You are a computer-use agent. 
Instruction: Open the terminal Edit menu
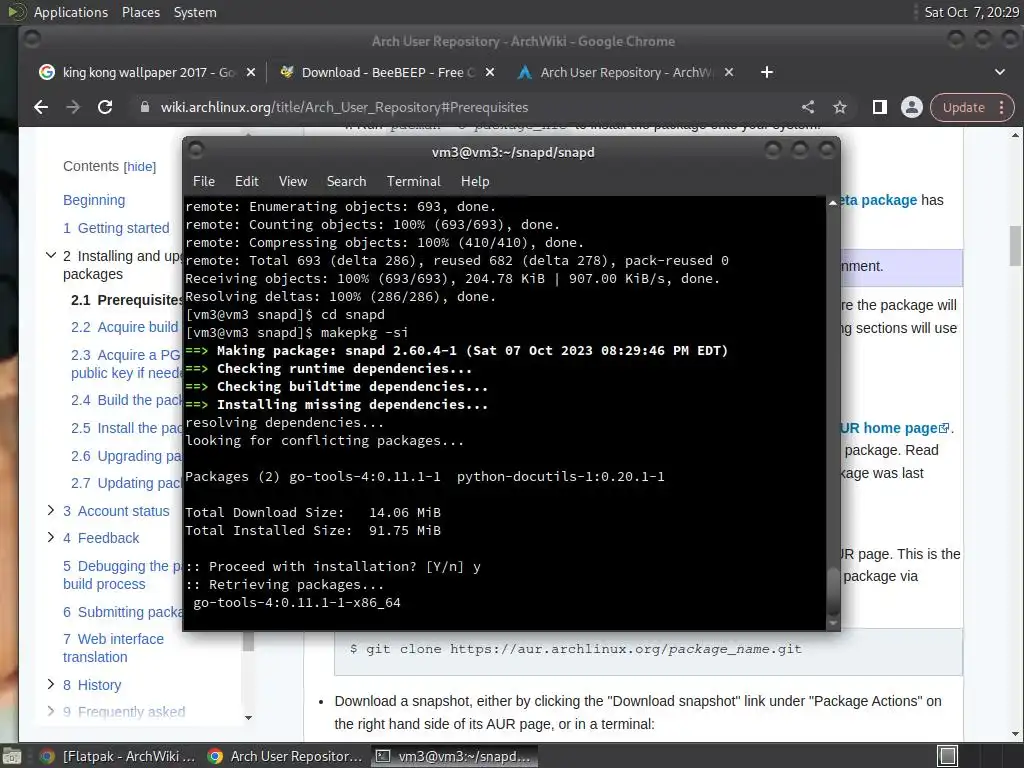coord(247,182)
